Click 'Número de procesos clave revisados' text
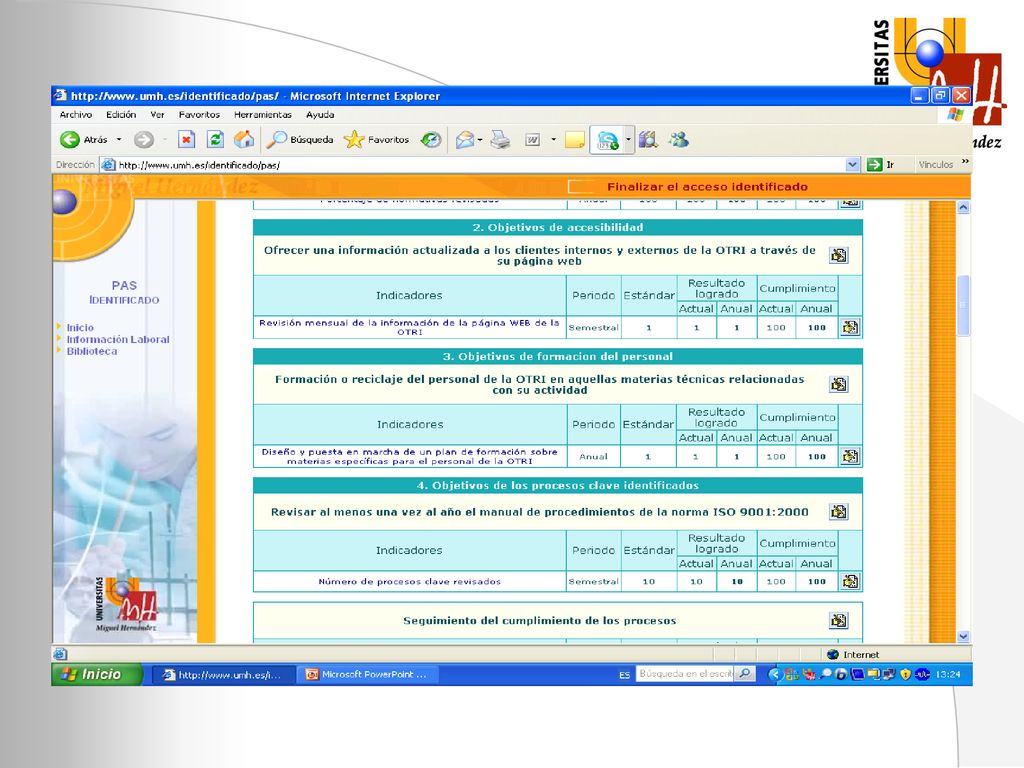Screen dimensions: 1024x768 tap(409, 581)
